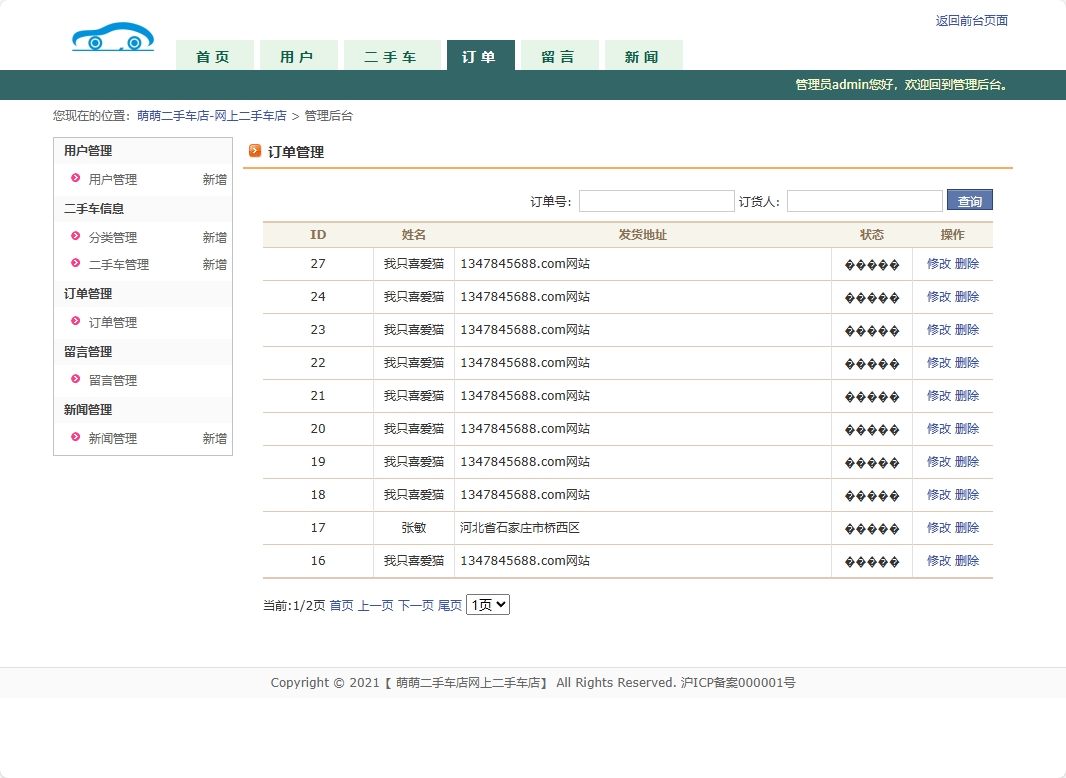
Task: Click 返回前台页面 link
Action: [971, 21]
